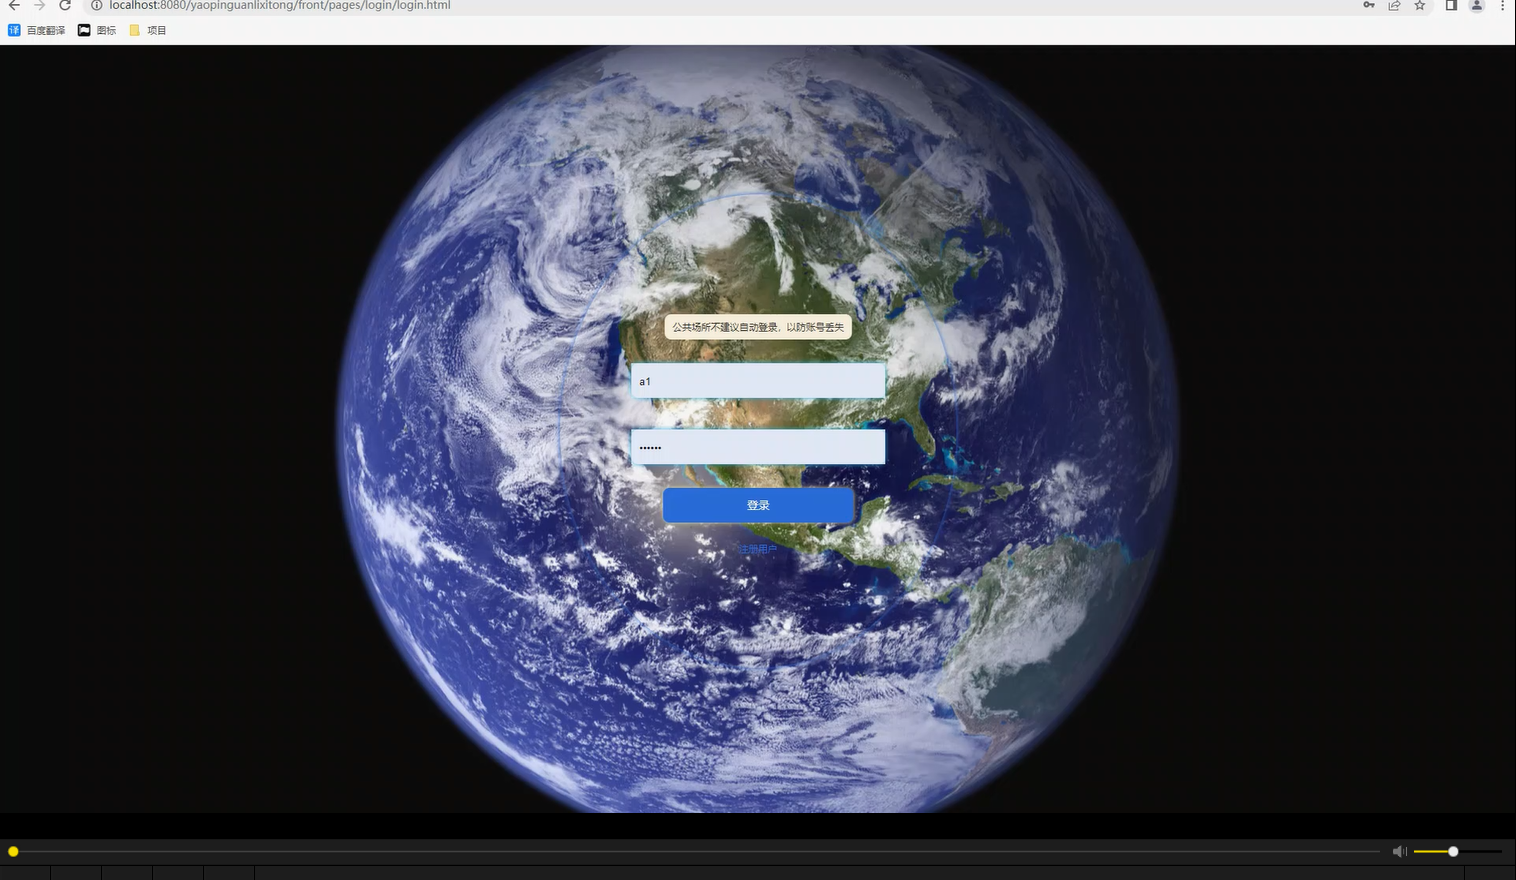The image size is (1516, 880).
Task: Open the 百度翻译 bookmark
Action: point(37,30)
